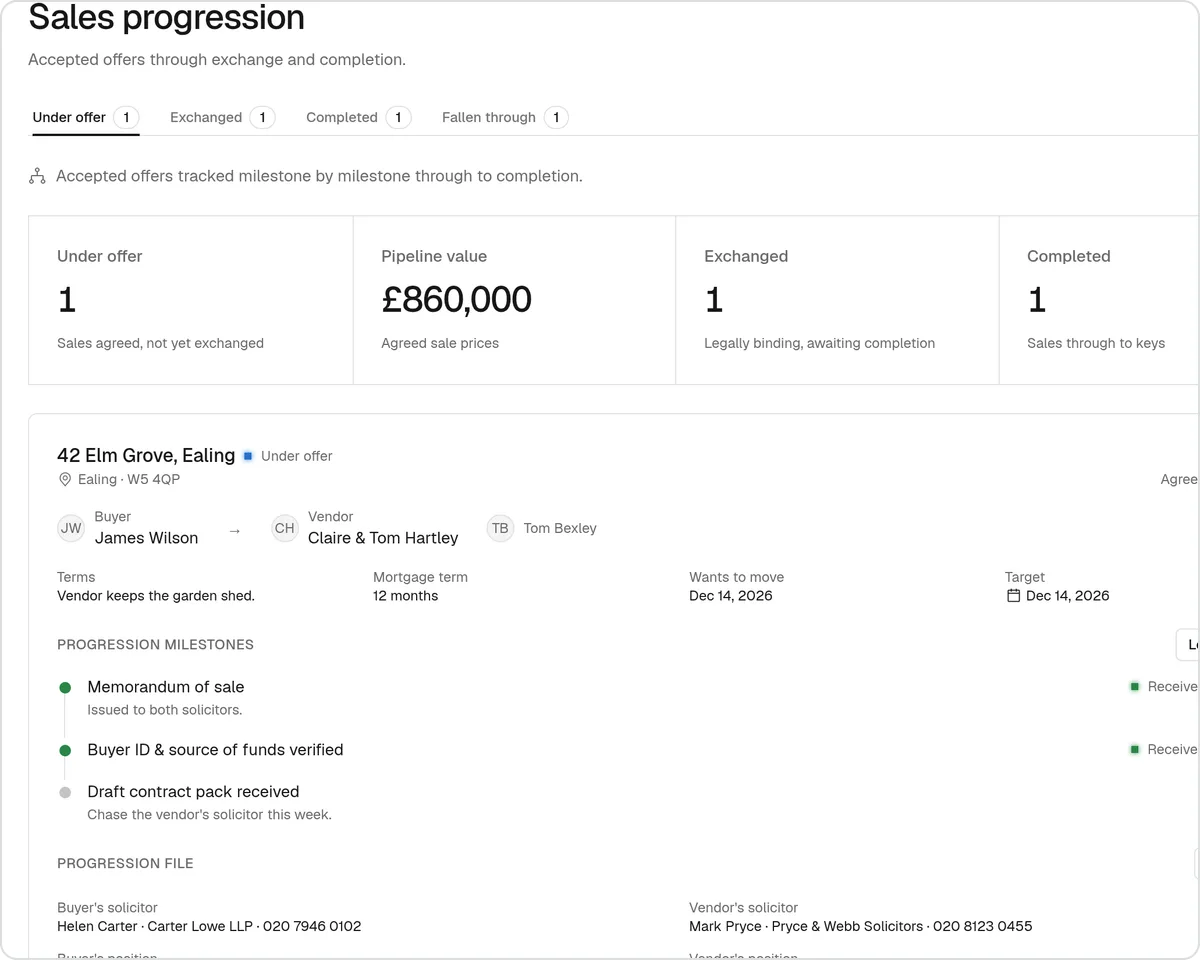Click the PROGRESSION FILE section label
Screen dimensions: 1200x960
coord(125,864)
